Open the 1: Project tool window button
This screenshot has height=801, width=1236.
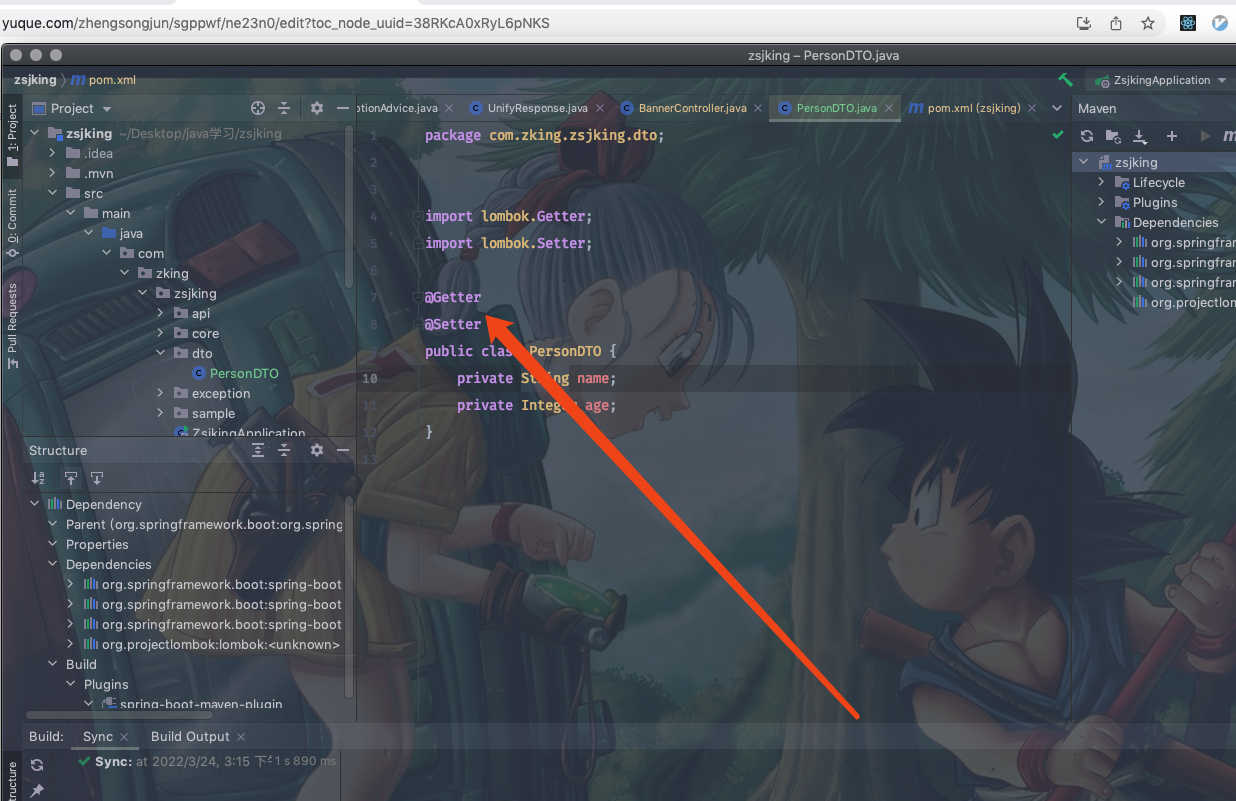pyautogui.click(x=13, y=134)
